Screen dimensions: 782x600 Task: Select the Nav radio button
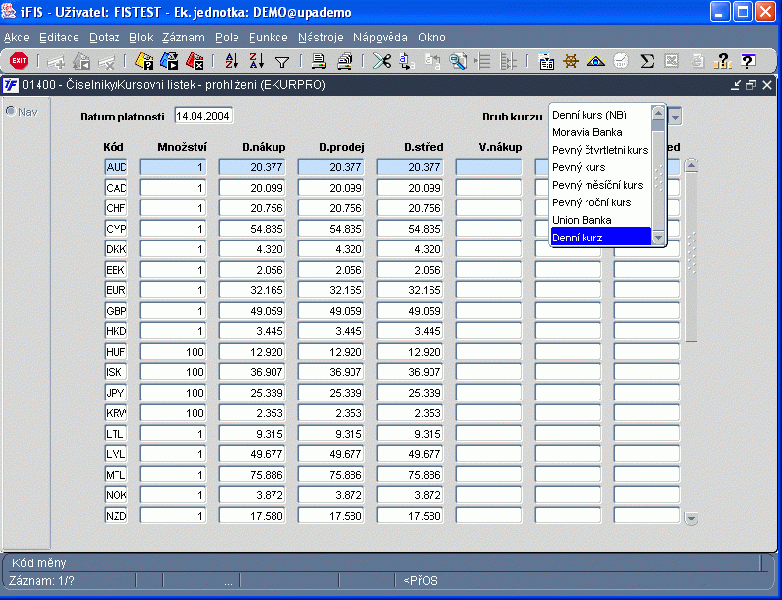pos(11,111)
